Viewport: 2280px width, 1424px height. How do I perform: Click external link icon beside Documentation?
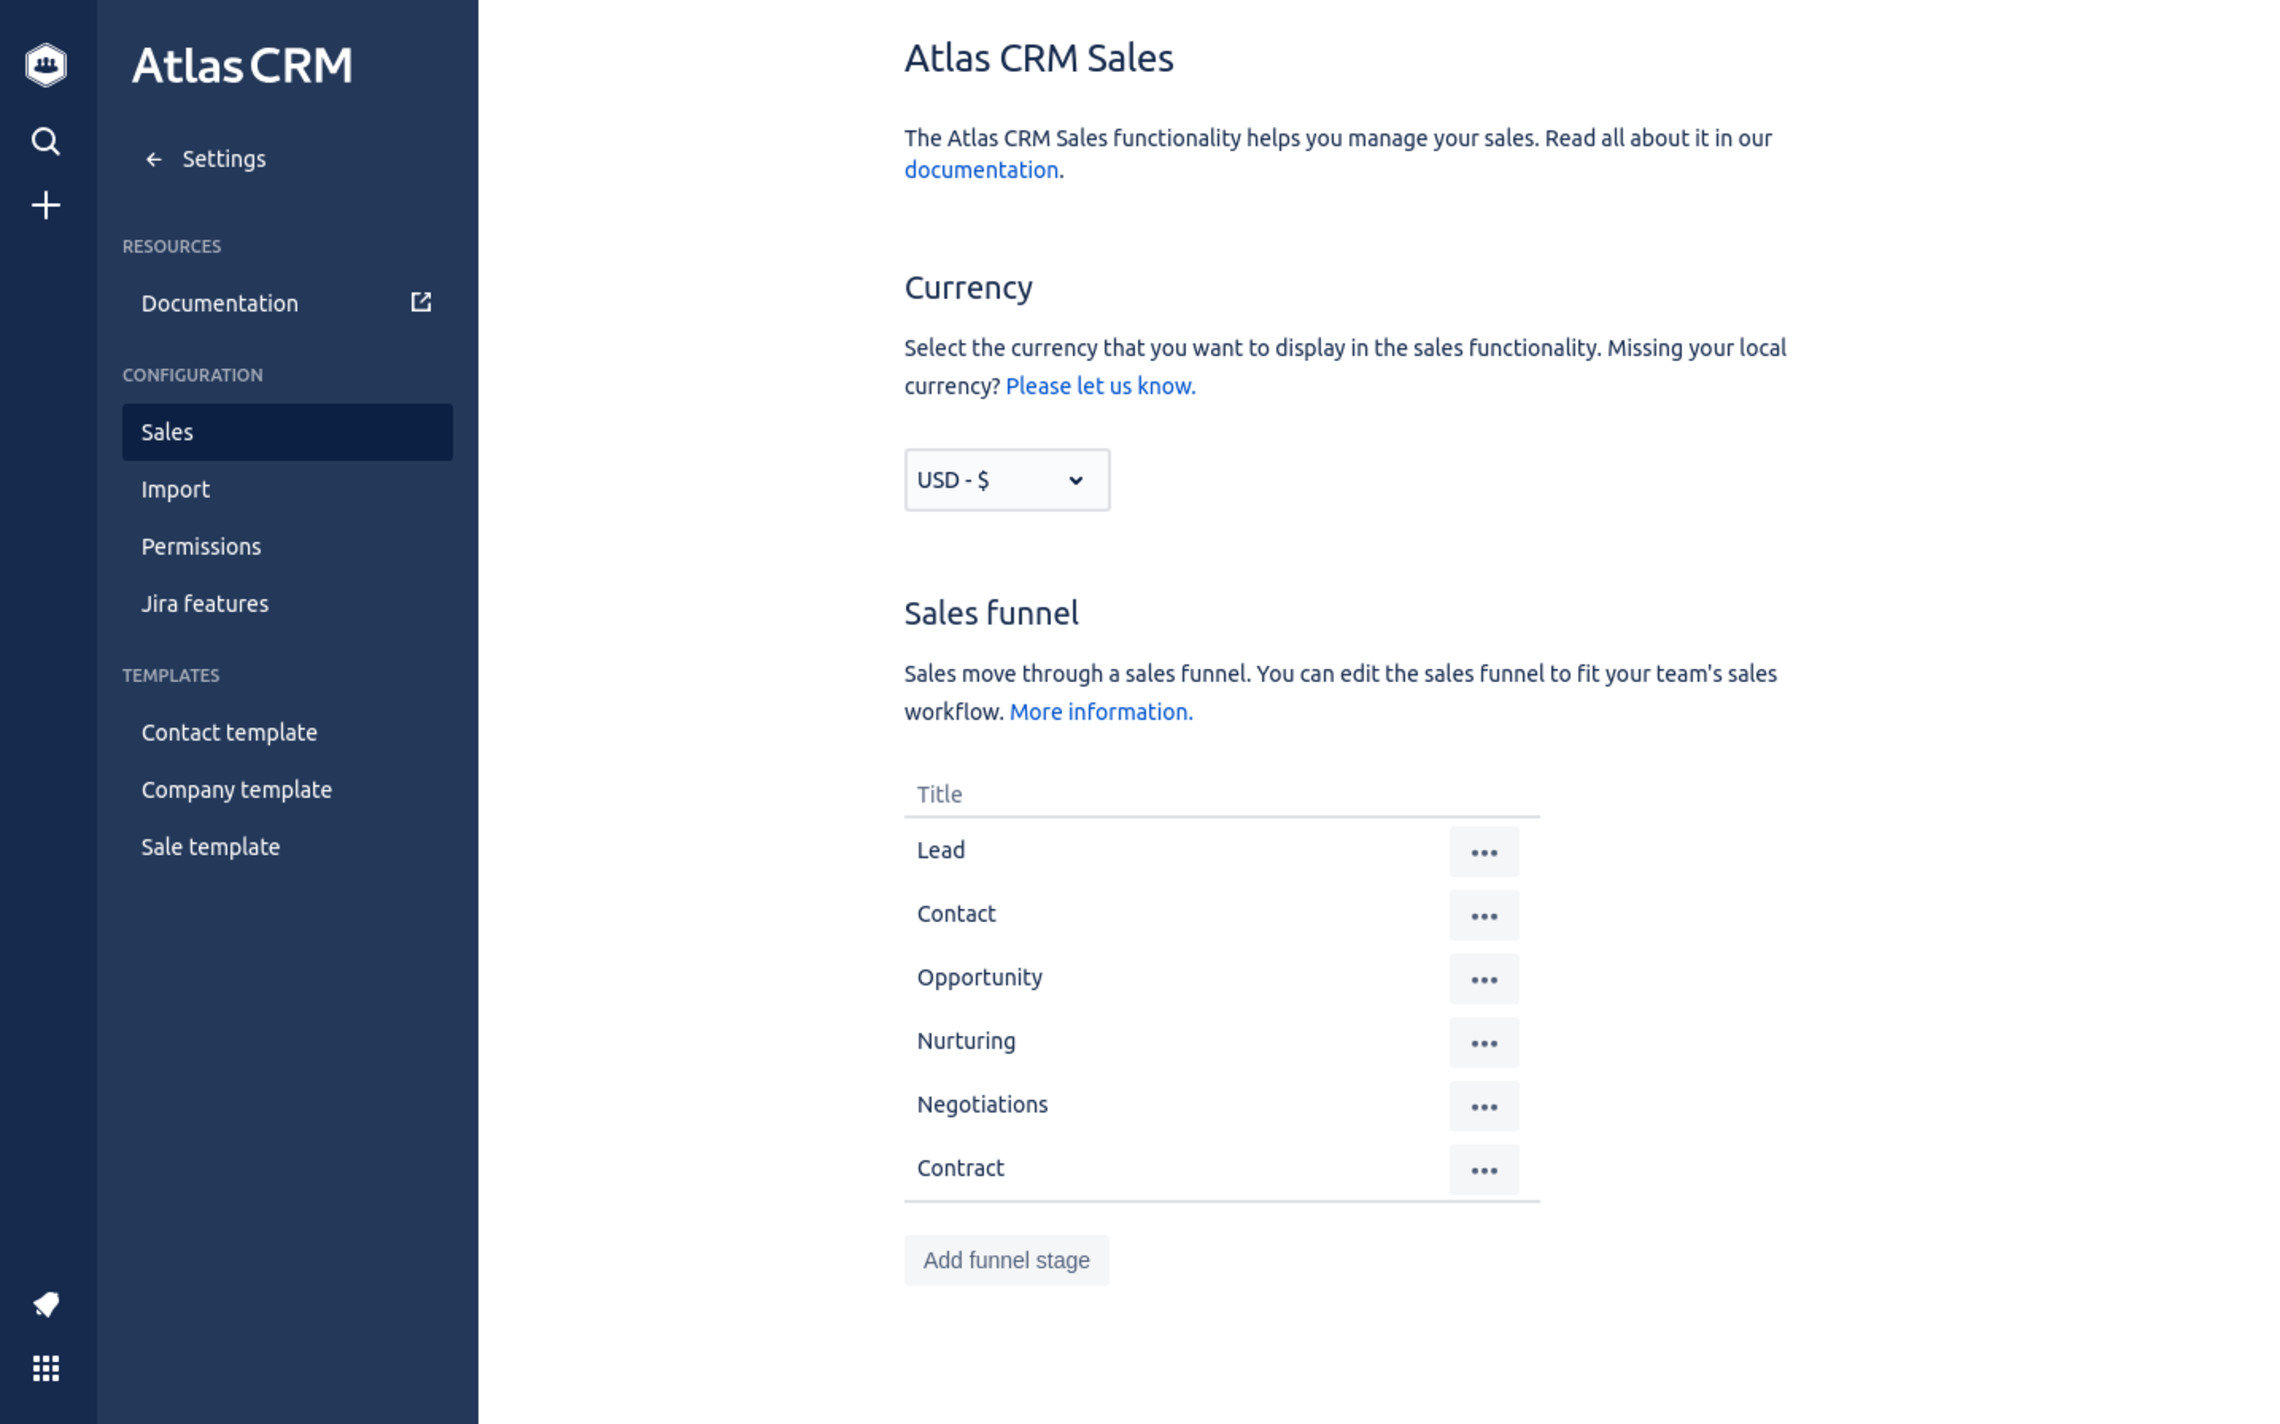421,302
